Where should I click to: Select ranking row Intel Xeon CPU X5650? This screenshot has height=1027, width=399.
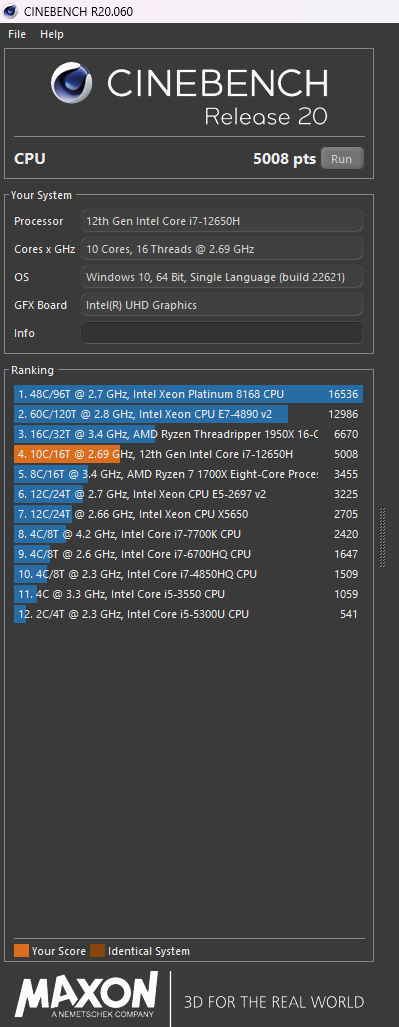[188, 514]
